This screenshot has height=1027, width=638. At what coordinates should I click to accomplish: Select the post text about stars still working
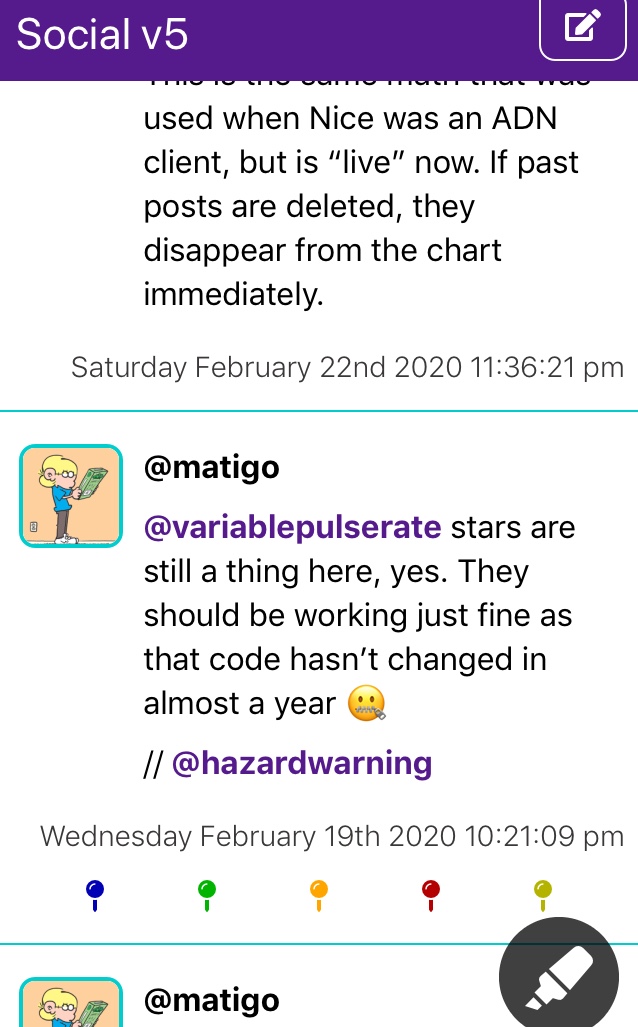pos(360,616)
